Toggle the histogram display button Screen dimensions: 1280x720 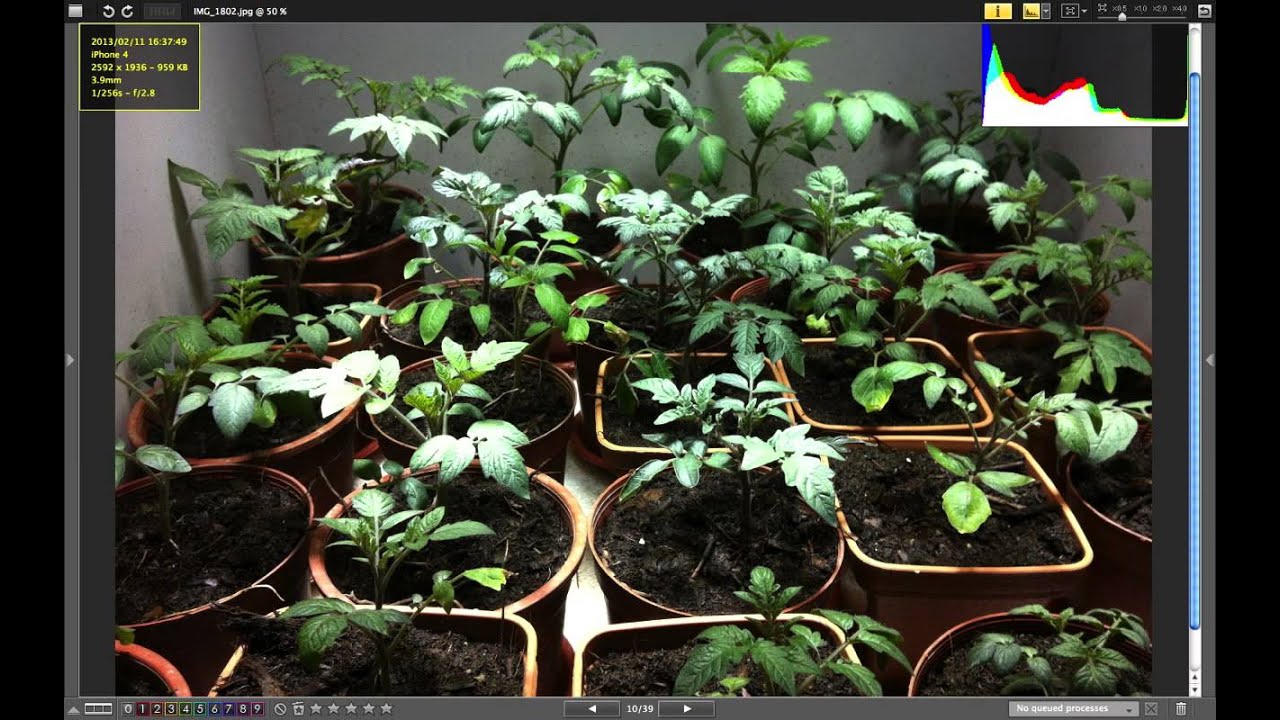point(1031,11)
